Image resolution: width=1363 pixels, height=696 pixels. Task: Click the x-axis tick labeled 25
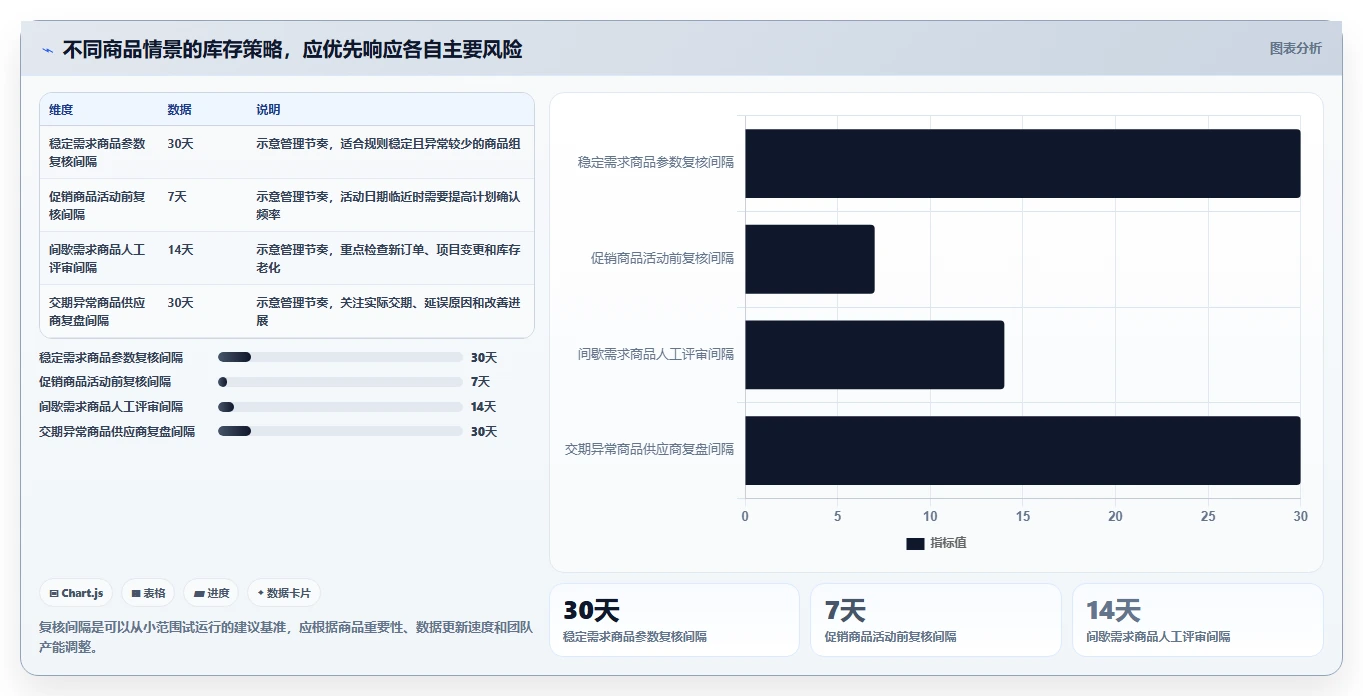[x=1208, y=517]
